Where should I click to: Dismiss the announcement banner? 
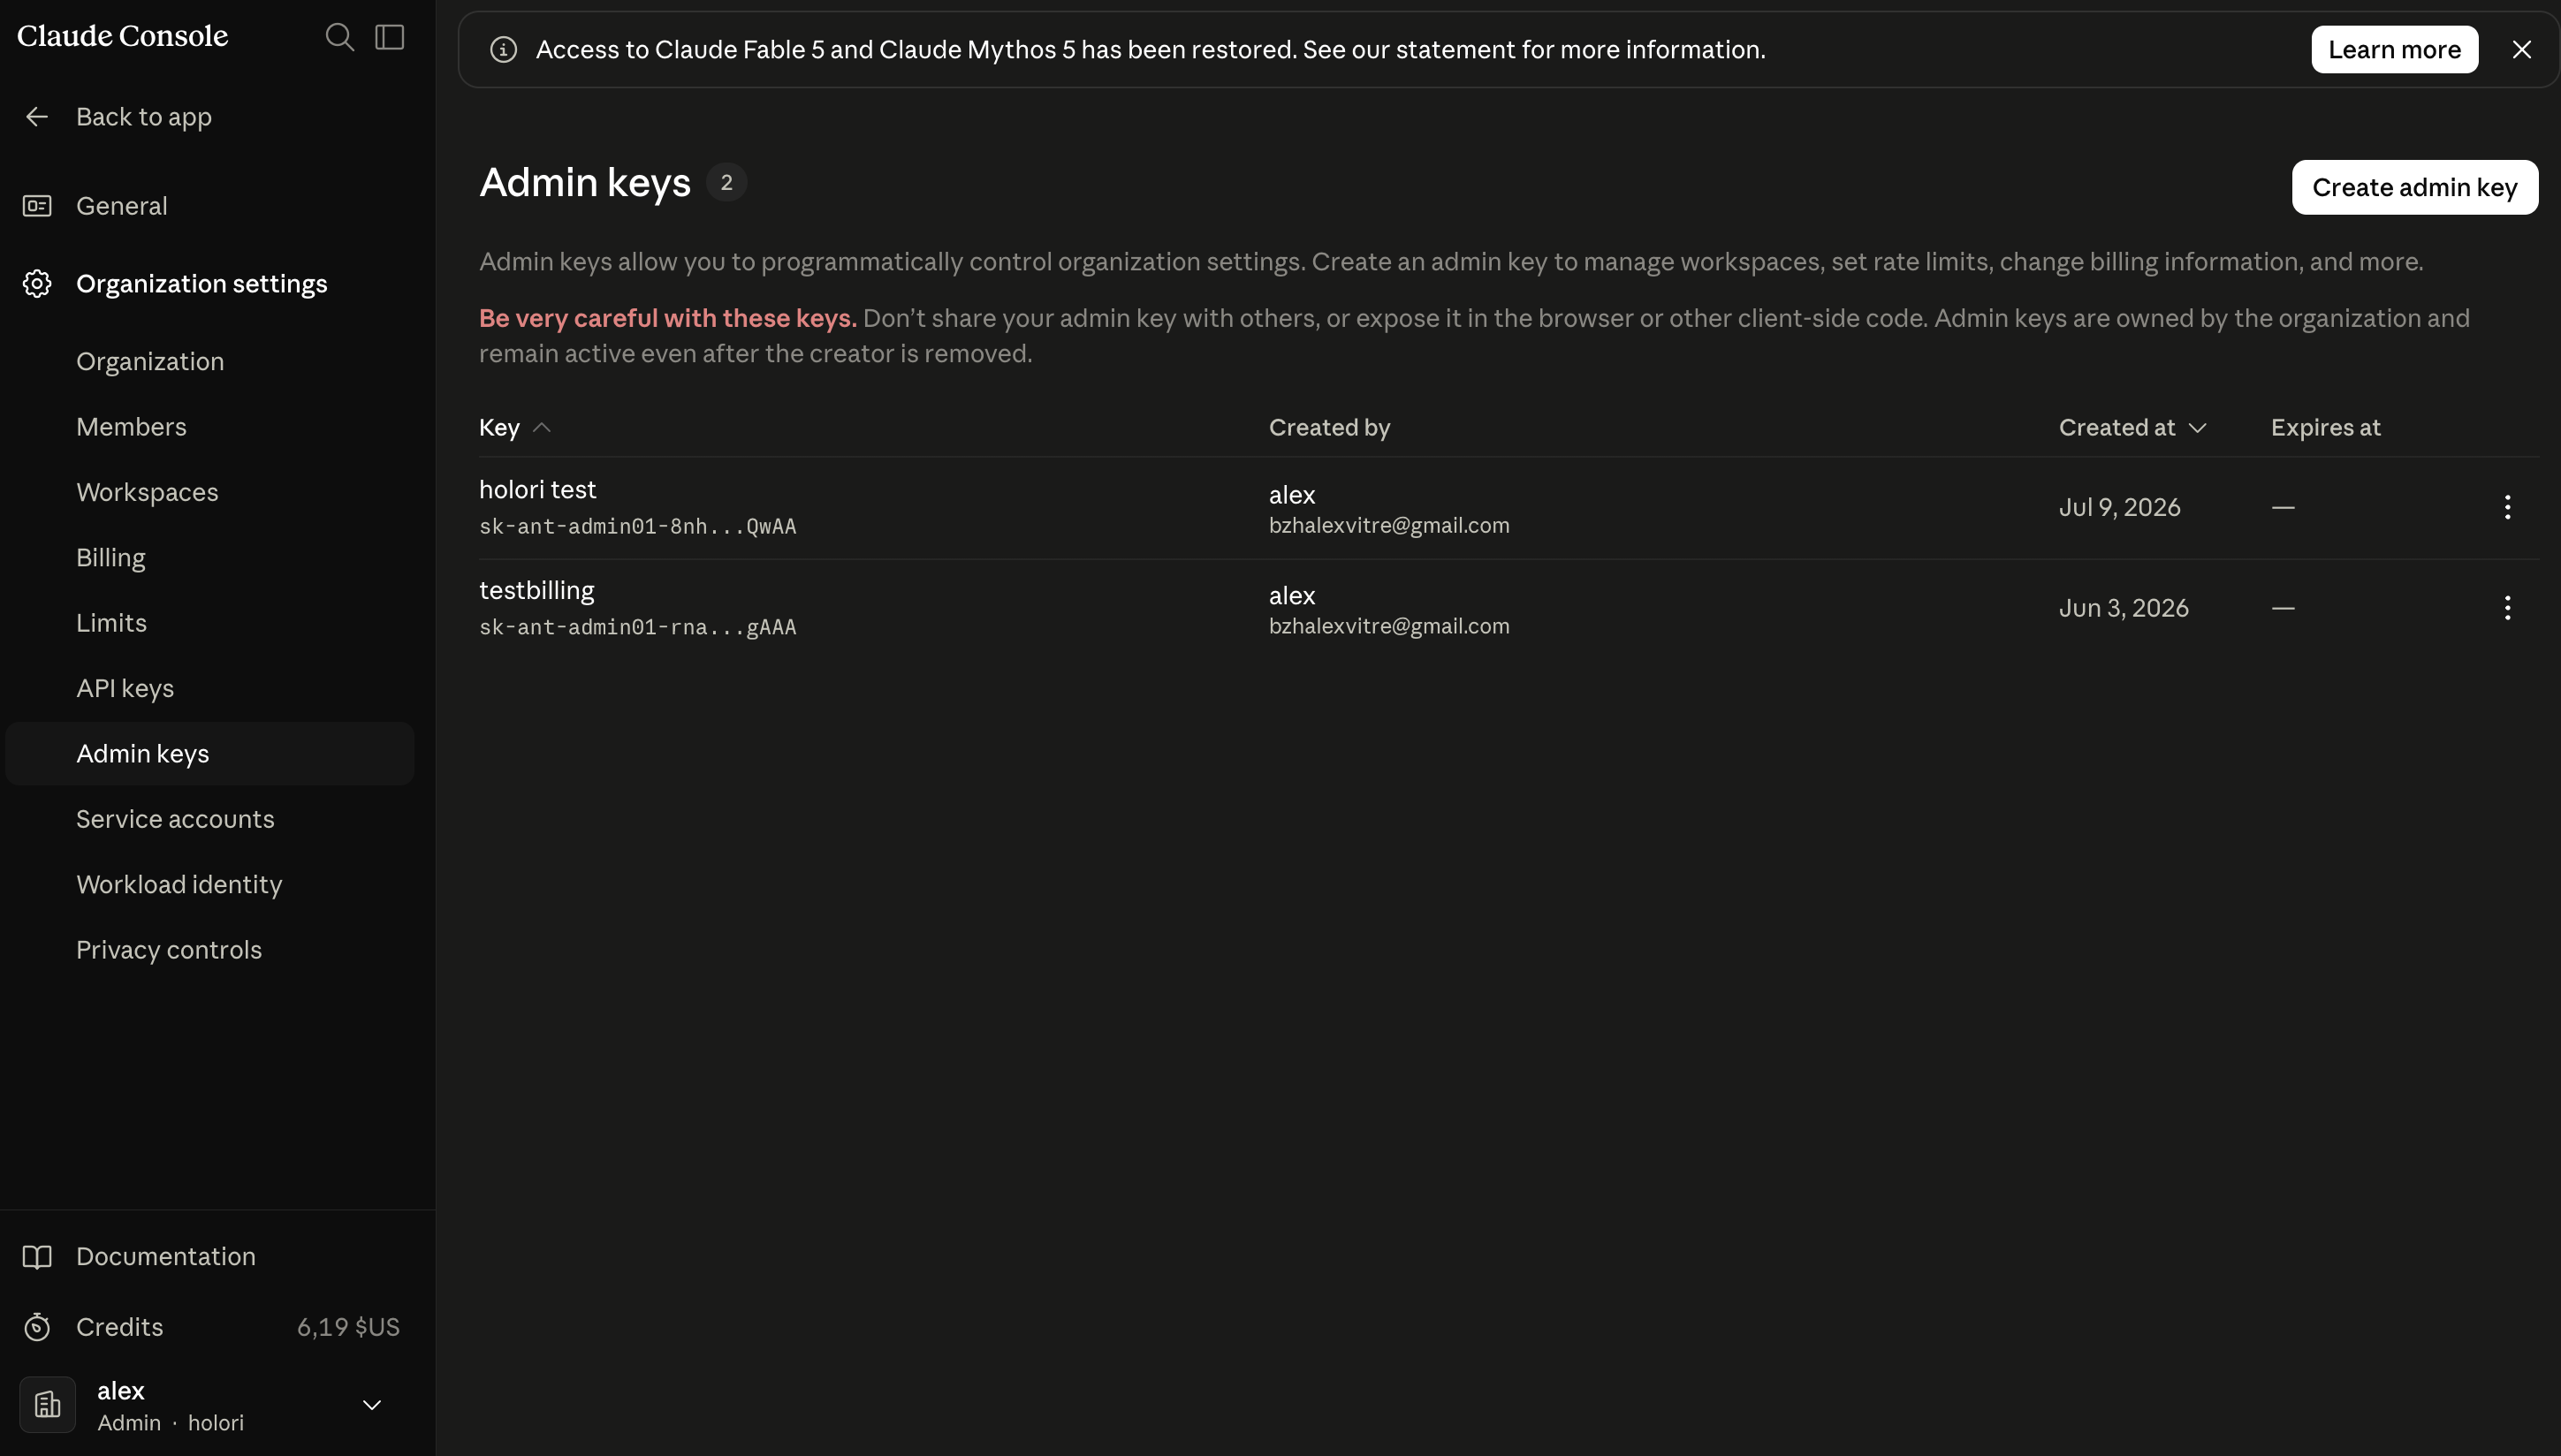(x=2521, y=50)
